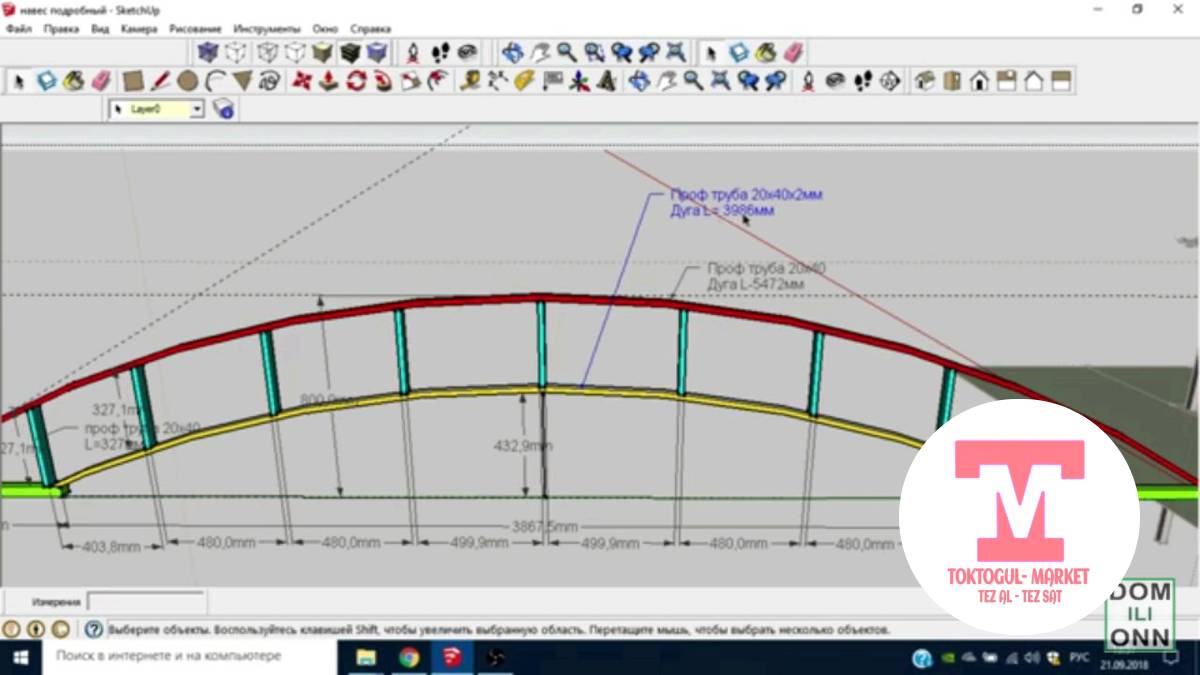Image resolution: width=1200 pixels, height=675 pixels.
Task: Expand the Layer0 dropdown arrow
Action: (197, 108)
